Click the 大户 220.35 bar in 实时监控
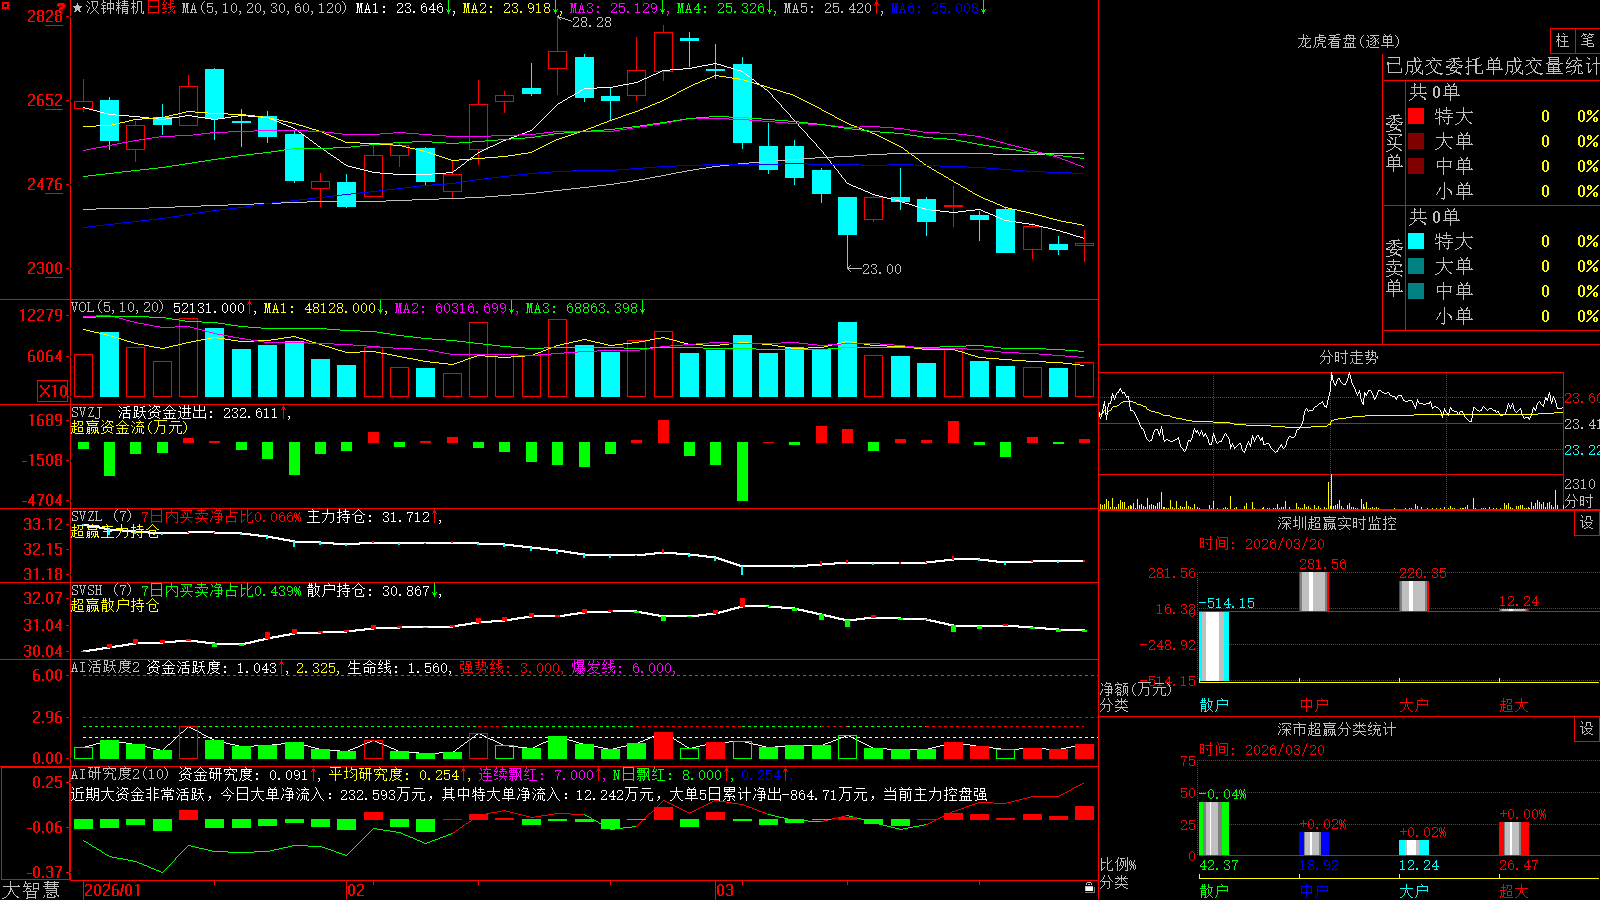The height and width of the screenshot is (900, 1600). point(1413,595)
